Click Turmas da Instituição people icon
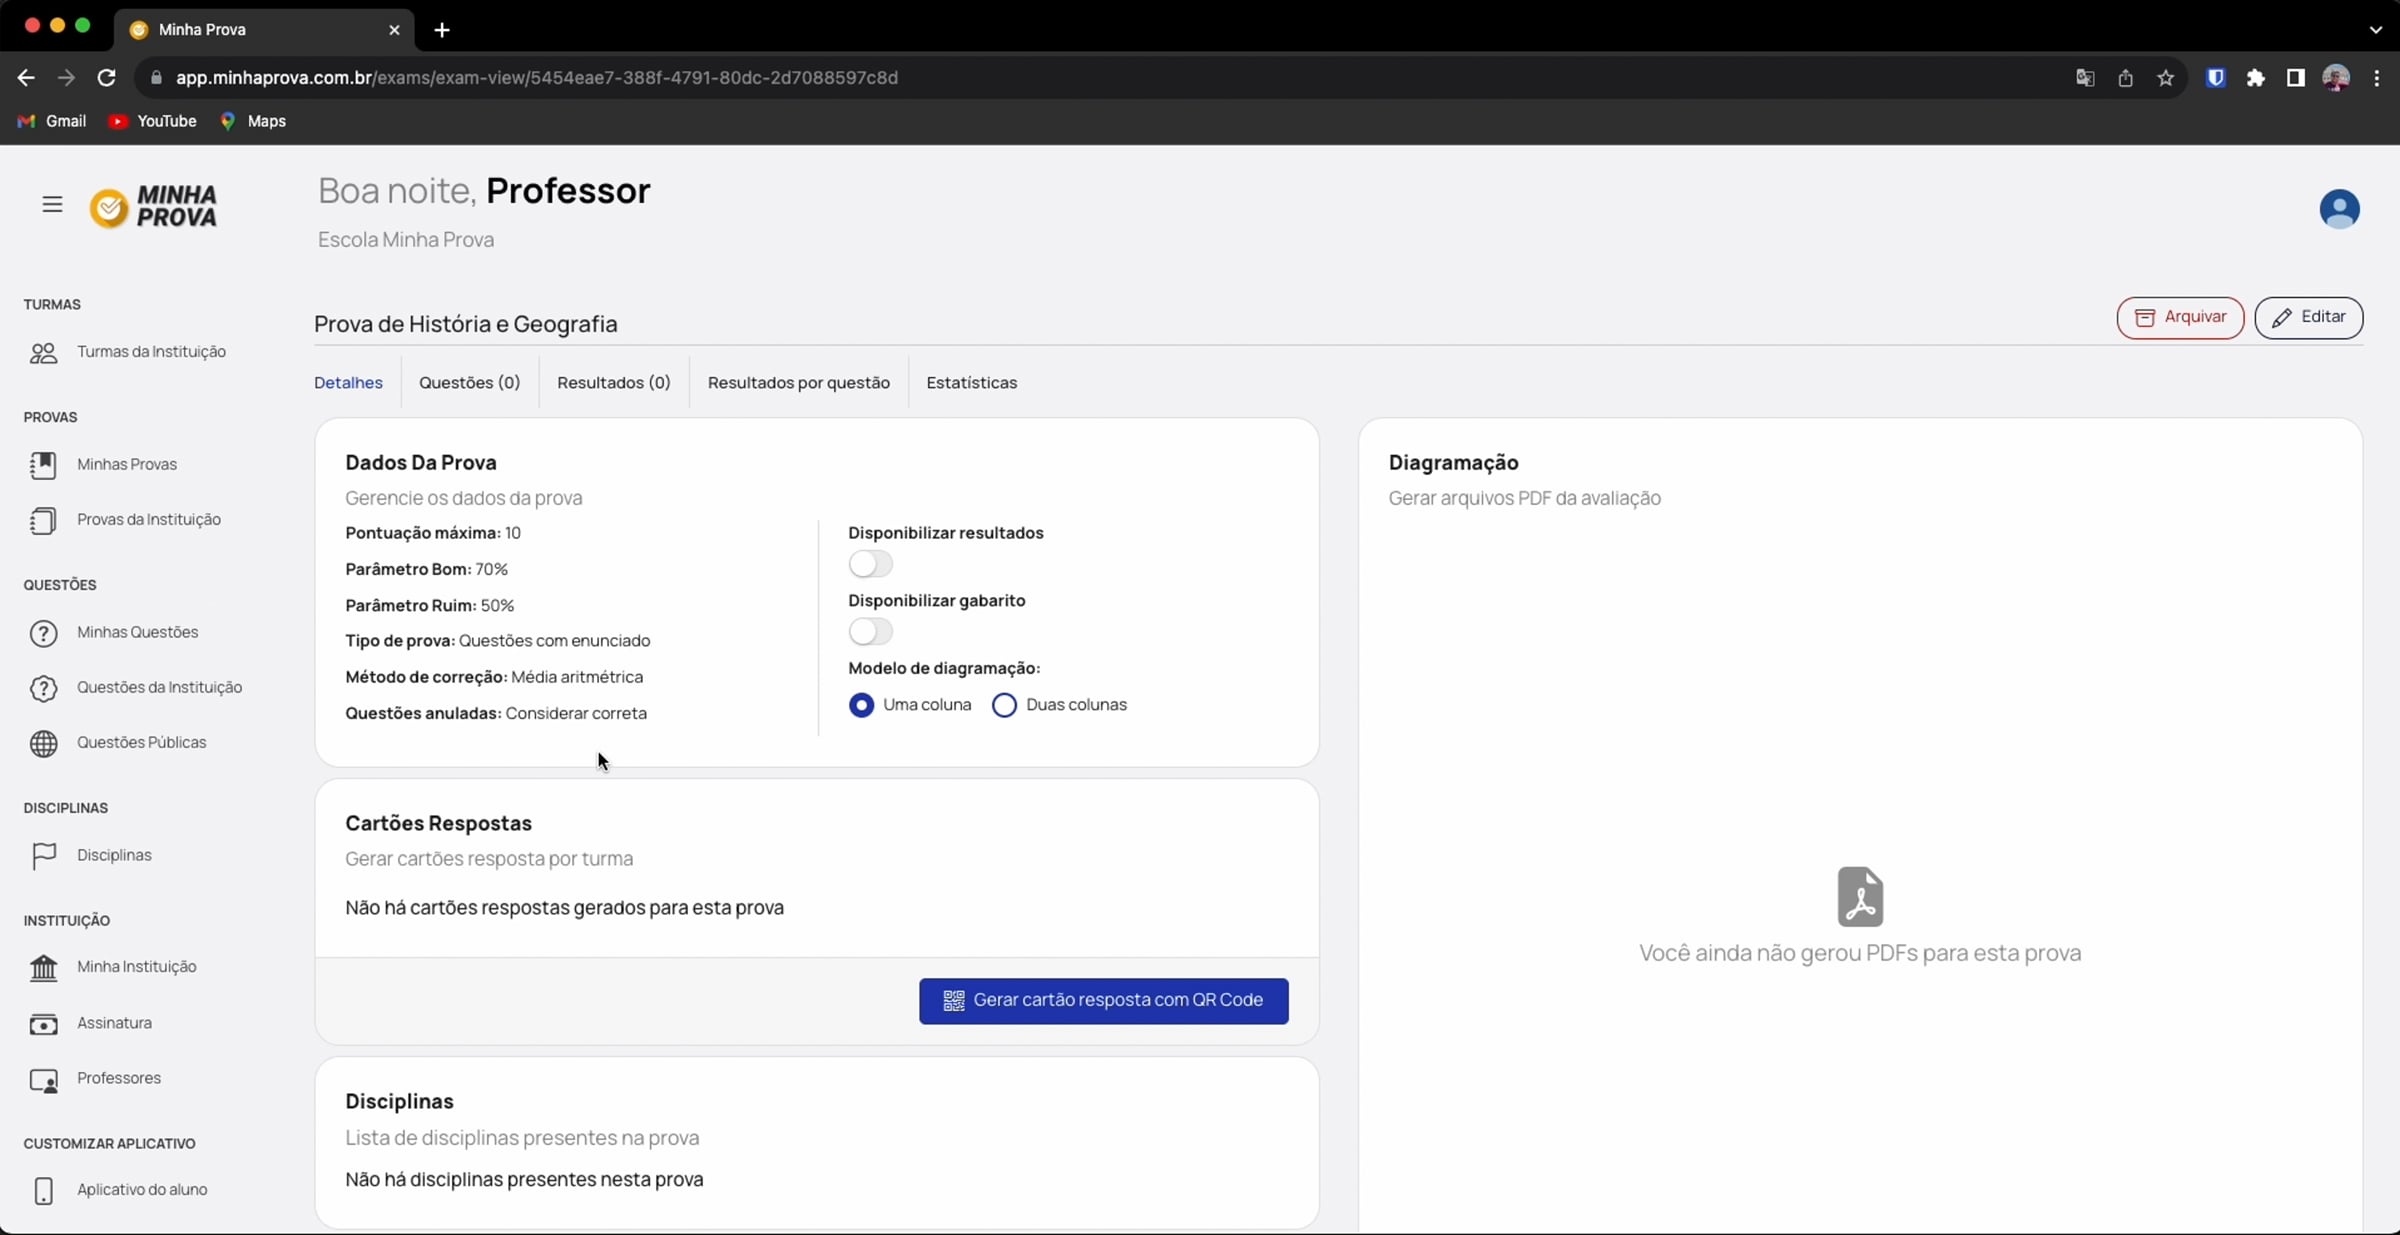 (43, 352)
